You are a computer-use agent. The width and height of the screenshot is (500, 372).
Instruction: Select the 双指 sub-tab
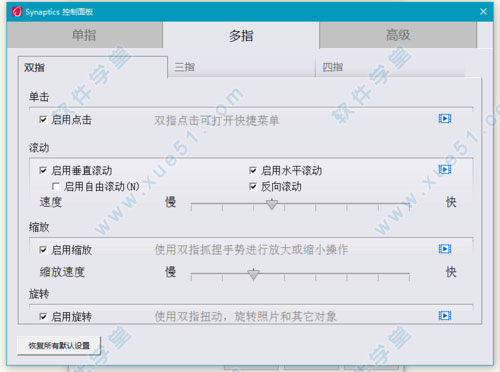[x=93, y=67]
